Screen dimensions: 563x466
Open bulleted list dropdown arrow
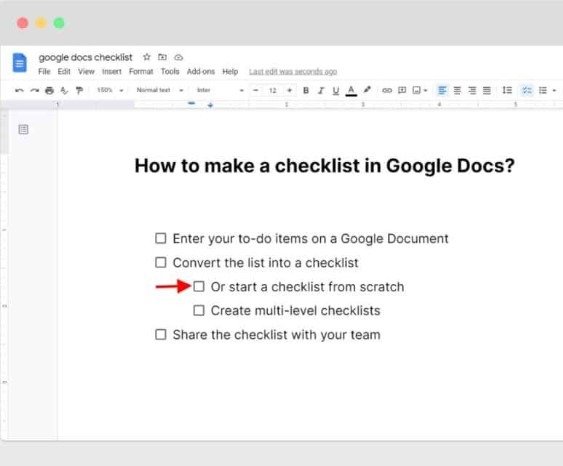[x=554, y=90]
